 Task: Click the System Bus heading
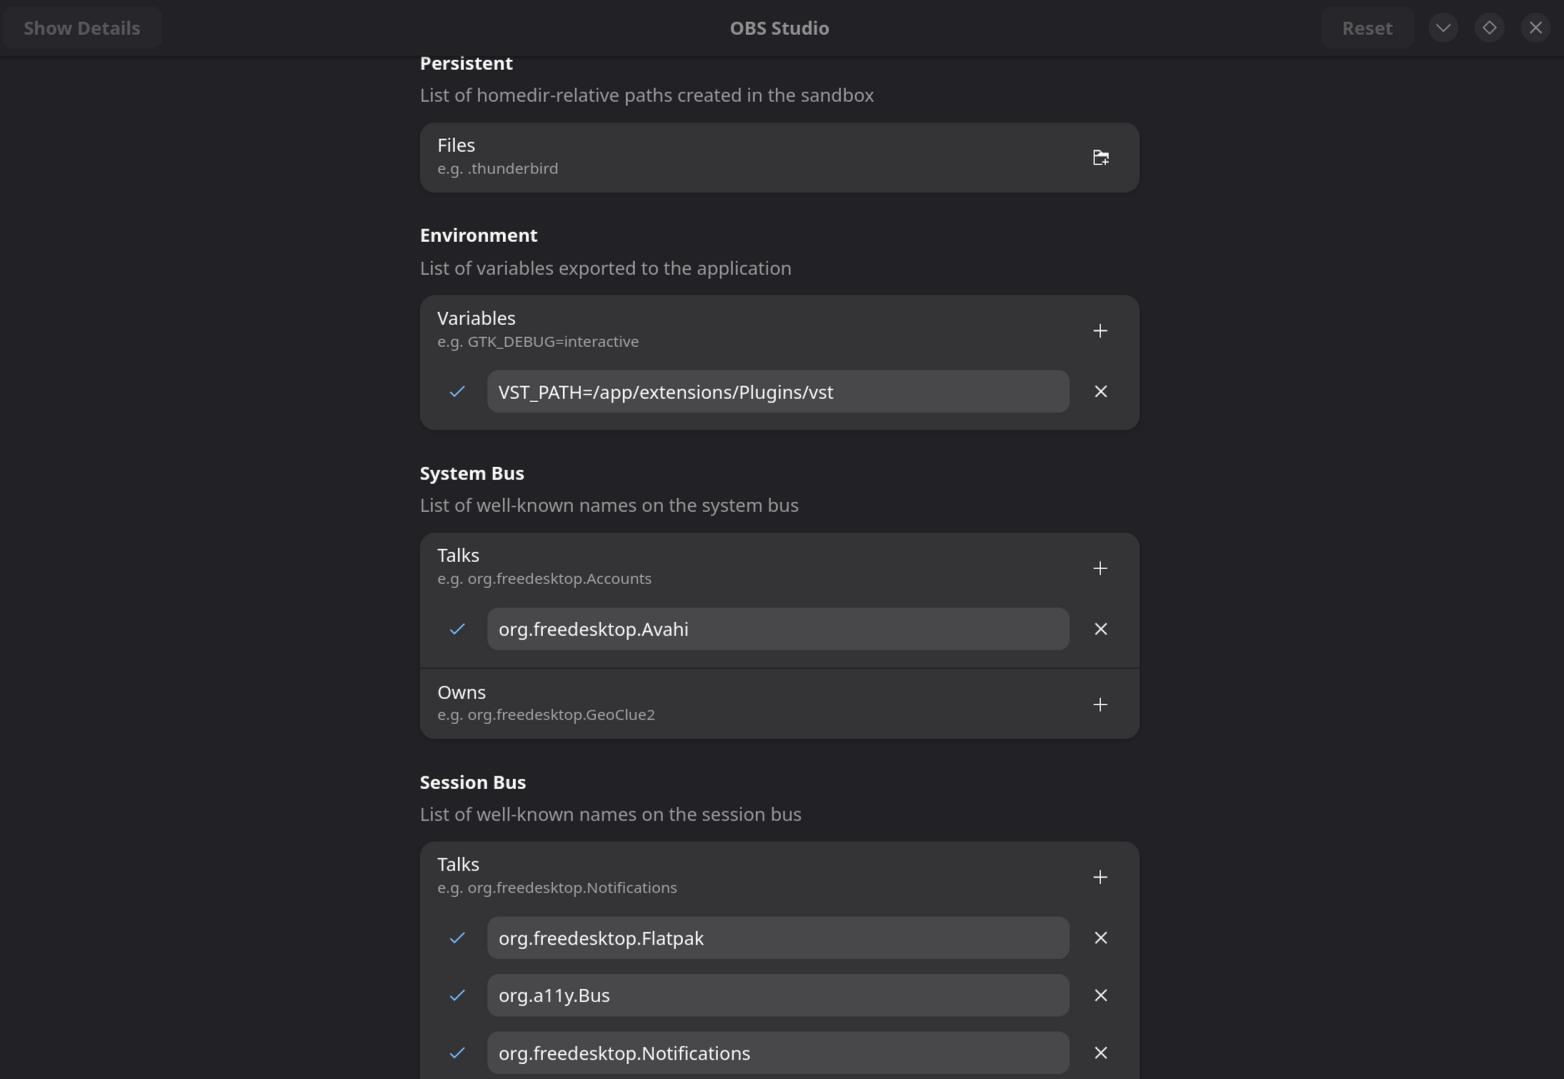pyautogui.click(x=472, y=473)
